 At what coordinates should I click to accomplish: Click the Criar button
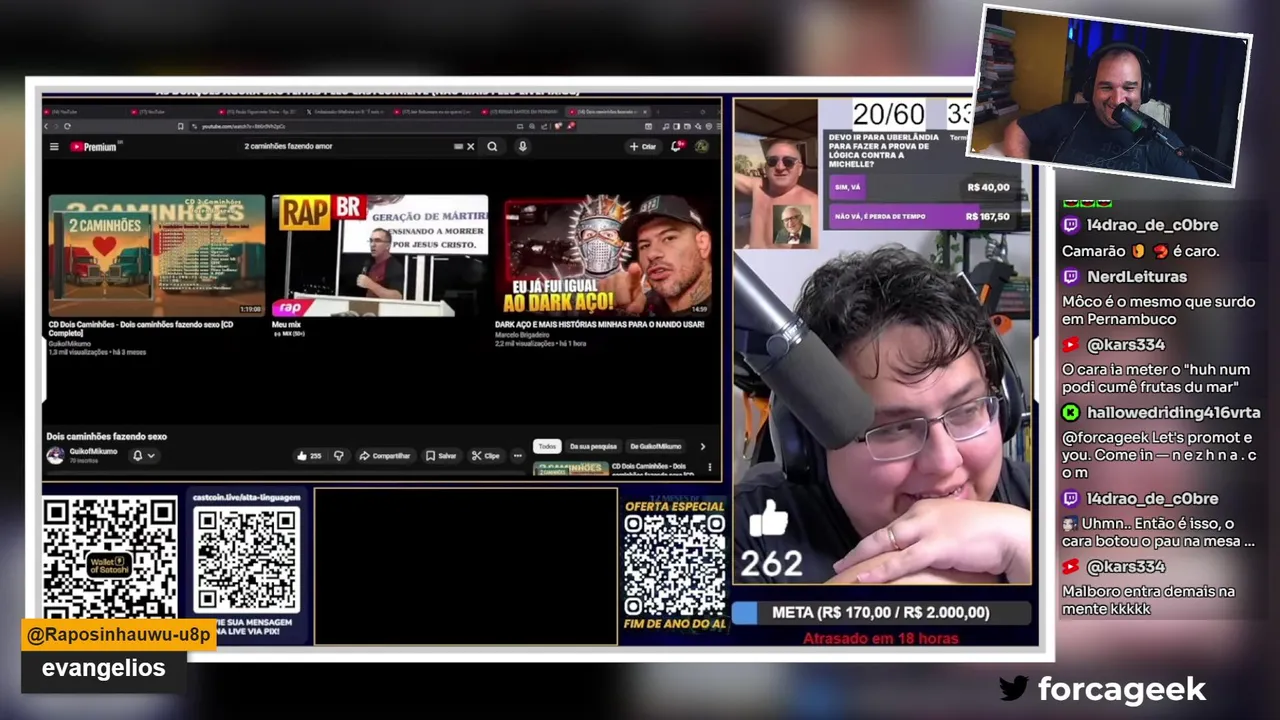pyautogui.click(x=642, y=147)
